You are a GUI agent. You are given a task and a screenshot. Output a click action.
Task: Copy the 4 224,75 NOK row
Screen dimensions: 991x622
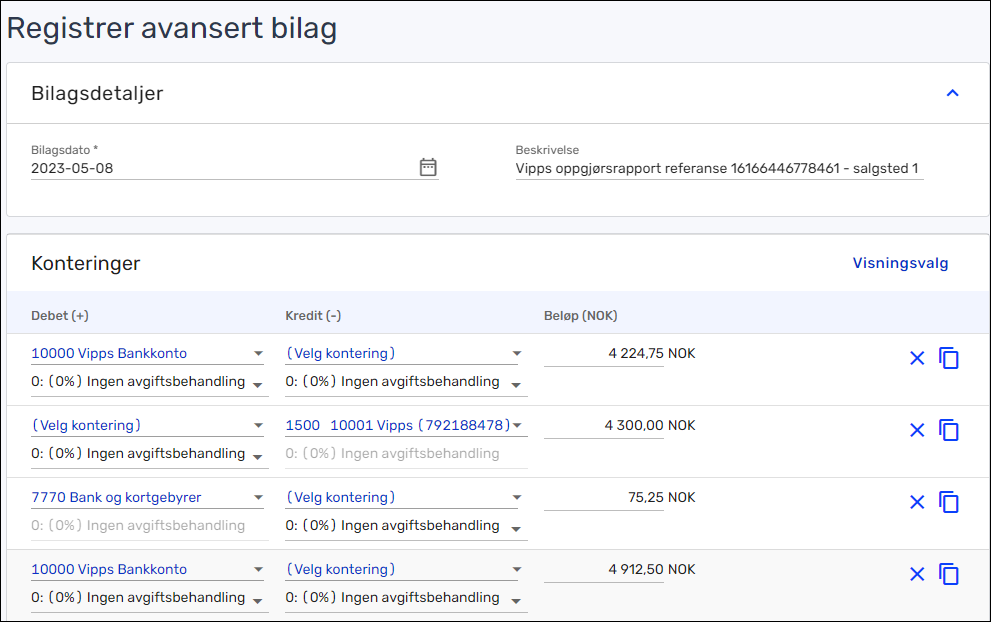[x=949, y=358]
